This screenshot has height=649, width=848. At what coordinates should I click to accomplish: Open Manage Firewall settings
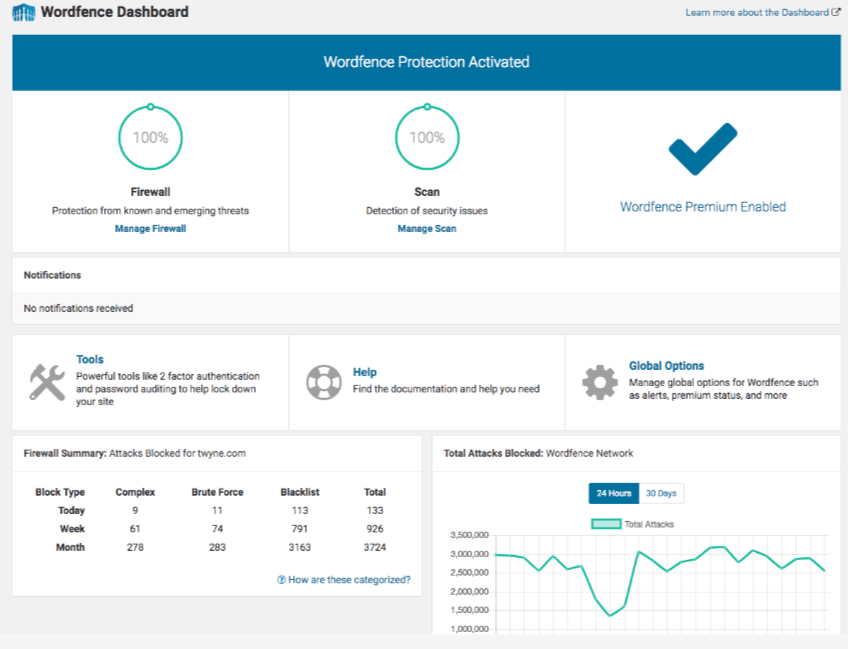[x=150, y=228]
